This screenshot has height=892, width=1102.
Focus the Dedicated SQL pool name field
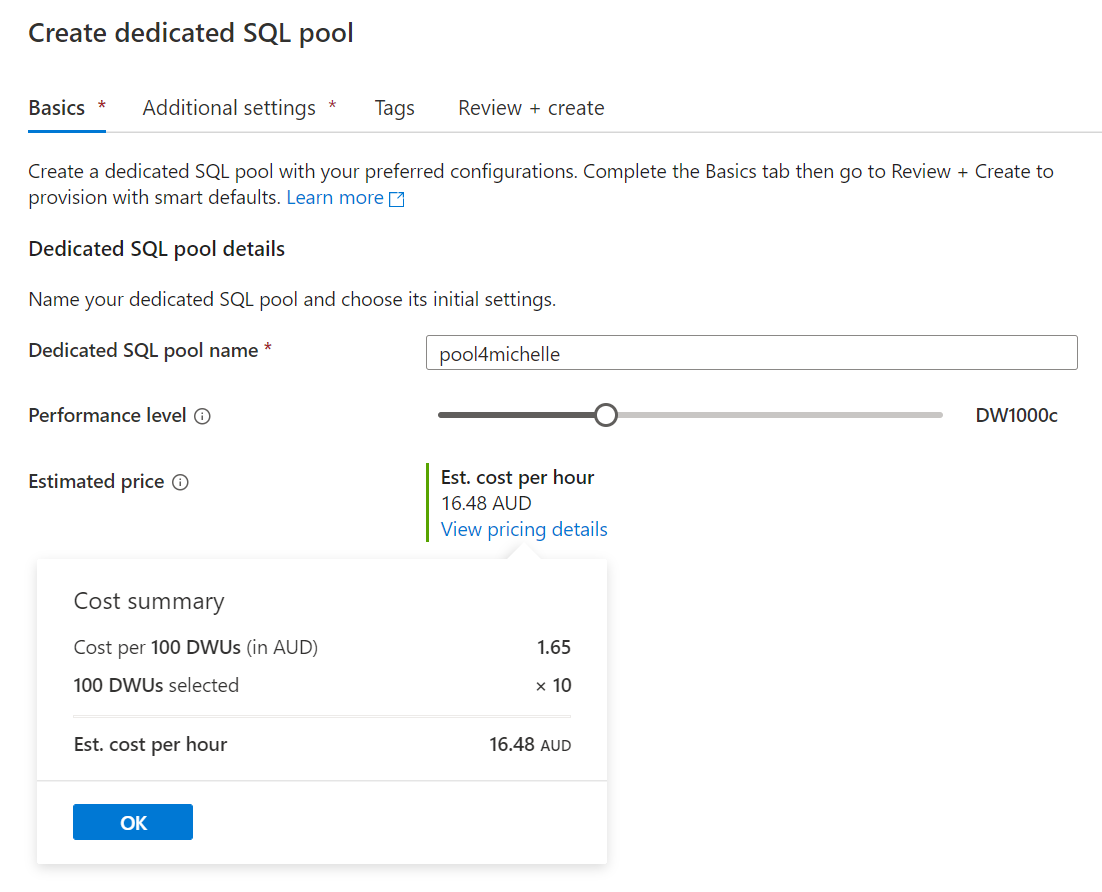point(751,353)
